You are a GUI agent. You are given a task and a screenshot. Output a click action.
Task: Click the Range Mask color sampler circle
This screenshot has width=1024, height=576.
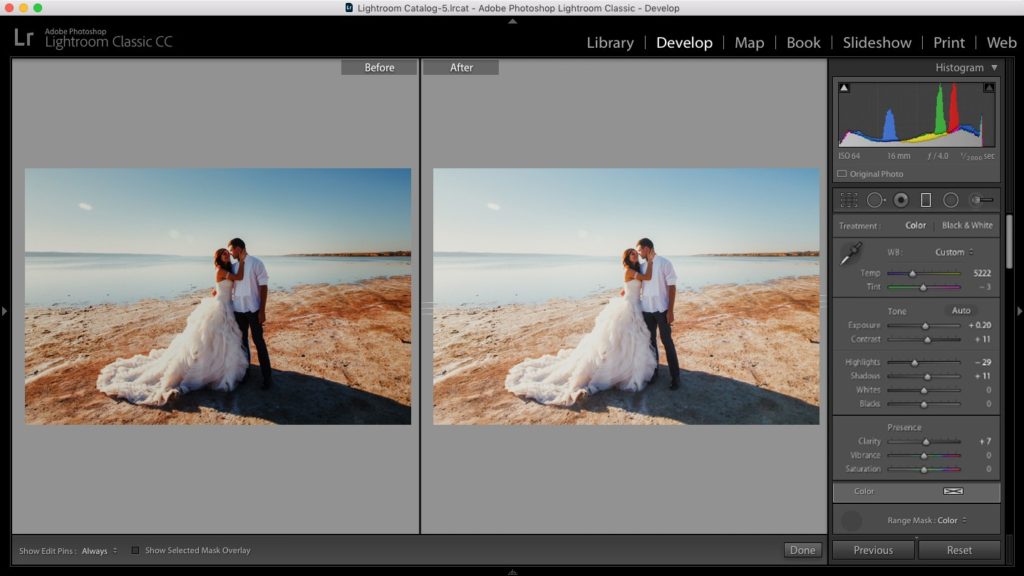click(x=851, y=520)
